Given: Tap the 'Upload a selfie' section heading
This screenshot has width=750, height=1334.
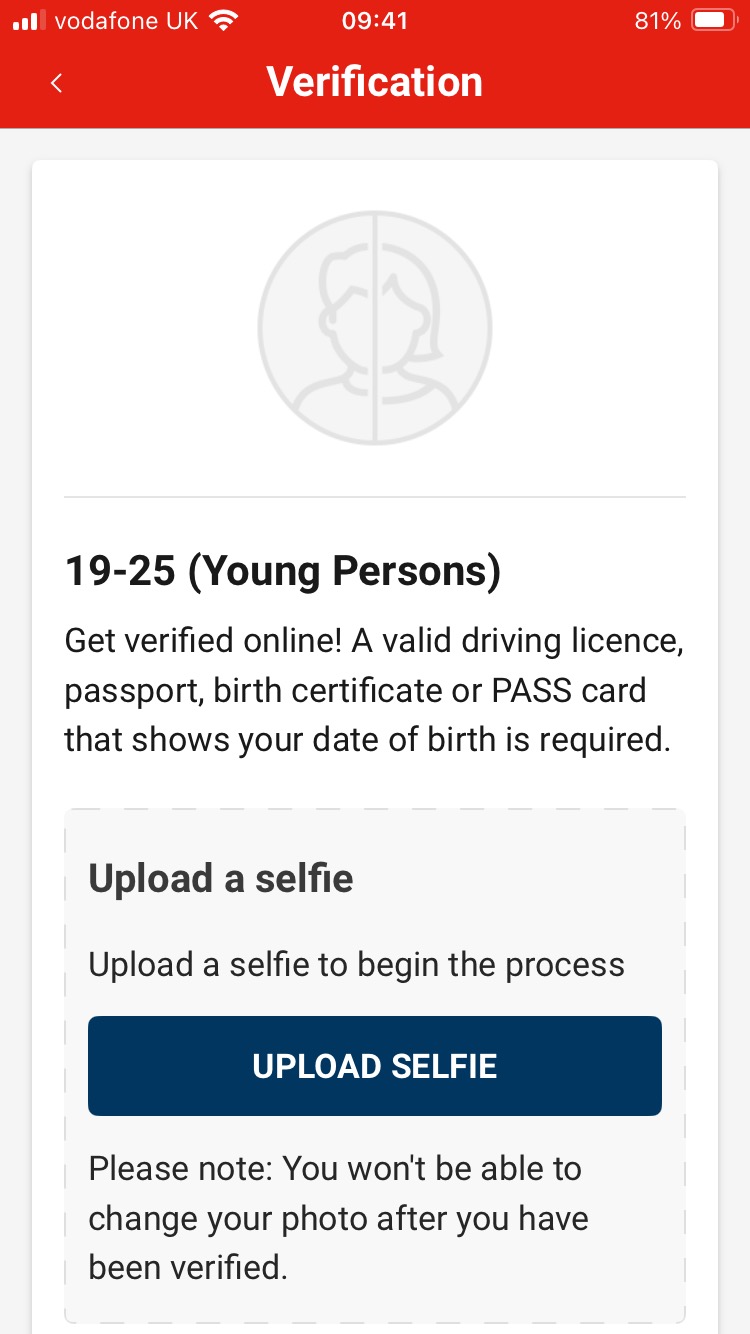Looking at the screenshot, I should pos(221,878).
